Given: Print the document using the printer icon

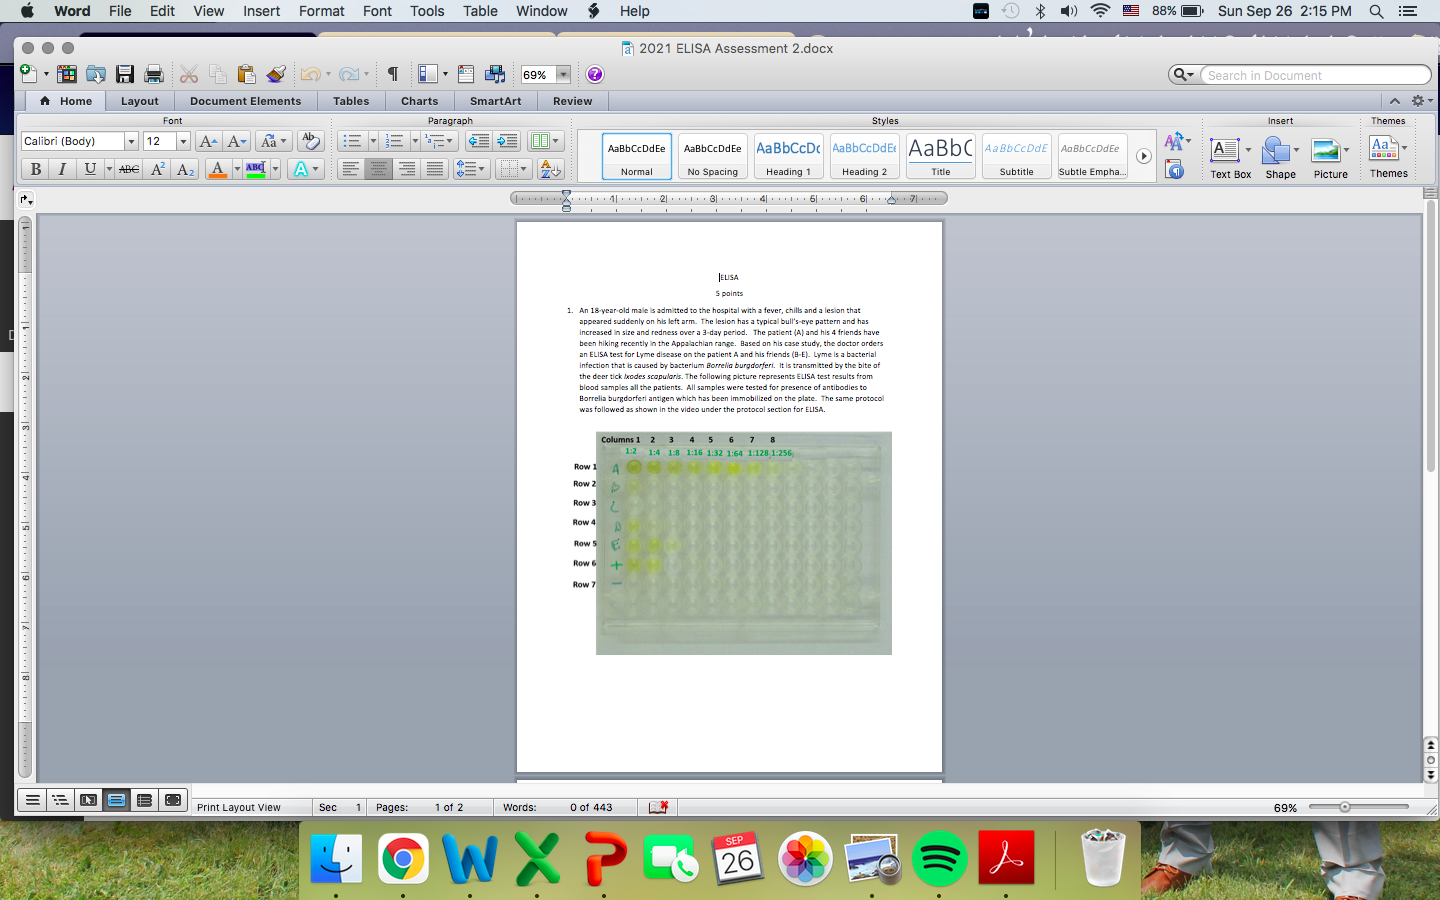Looking at the screenshot, I should pos(154,74).
